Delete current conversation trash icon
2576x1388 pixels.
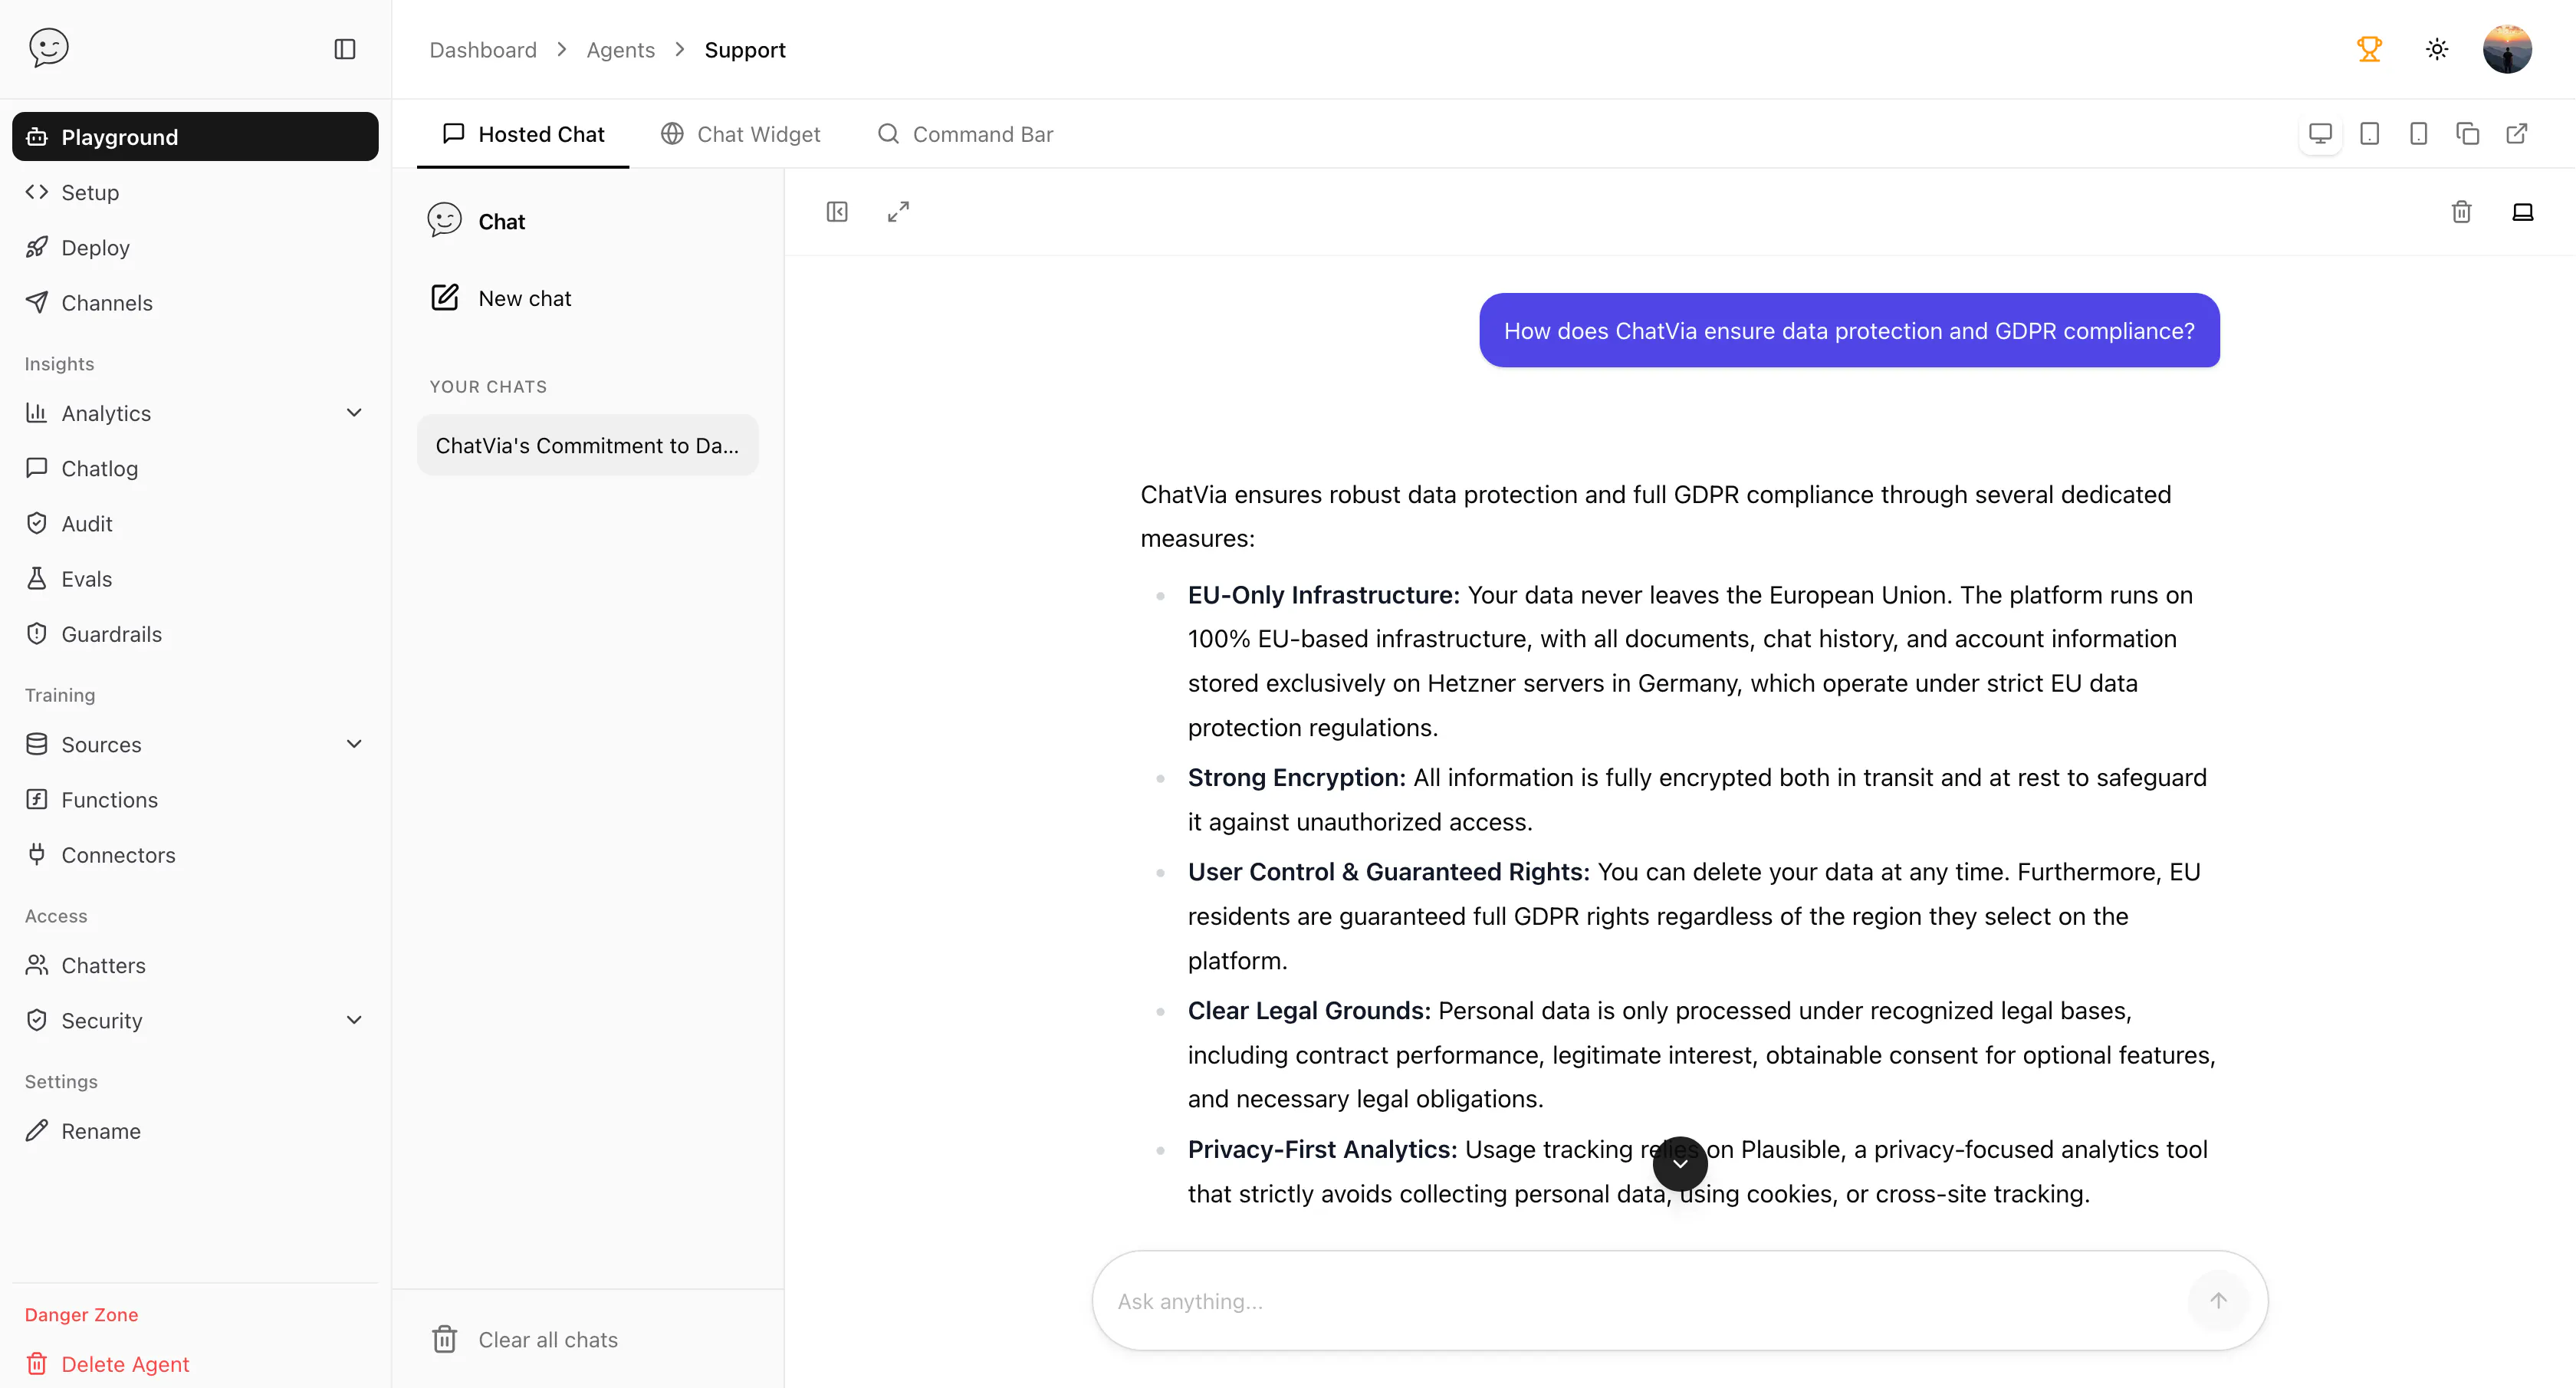click(x=2461, y=212)
